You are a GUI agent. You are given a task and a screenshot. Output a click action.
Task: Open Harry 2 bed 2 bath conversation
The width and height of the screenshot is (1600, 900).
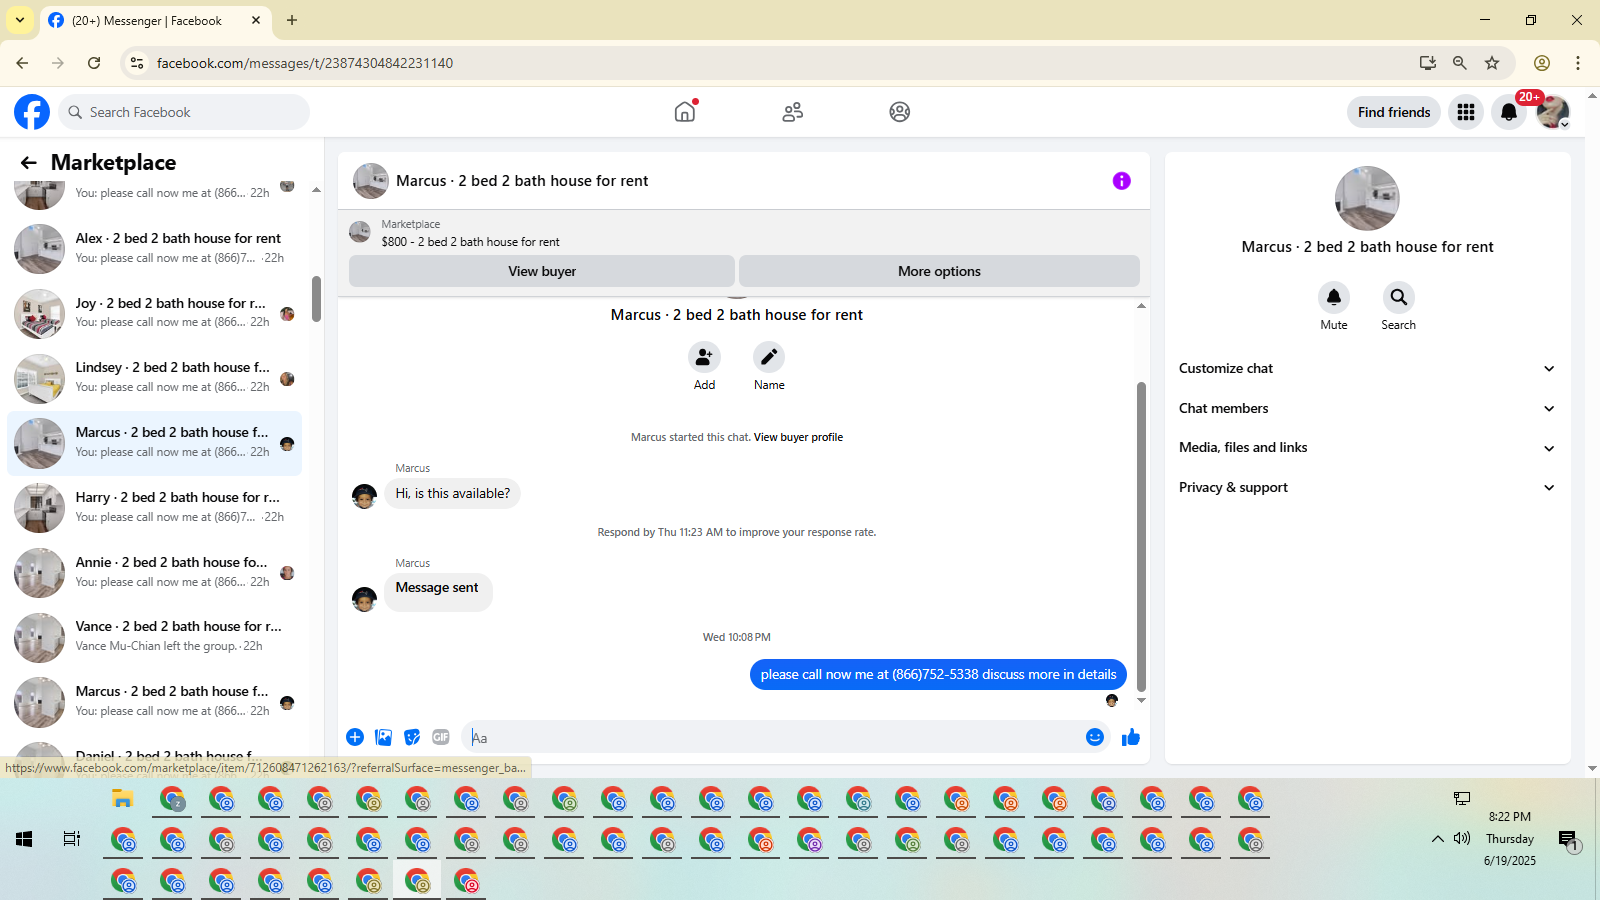[155, 507]
